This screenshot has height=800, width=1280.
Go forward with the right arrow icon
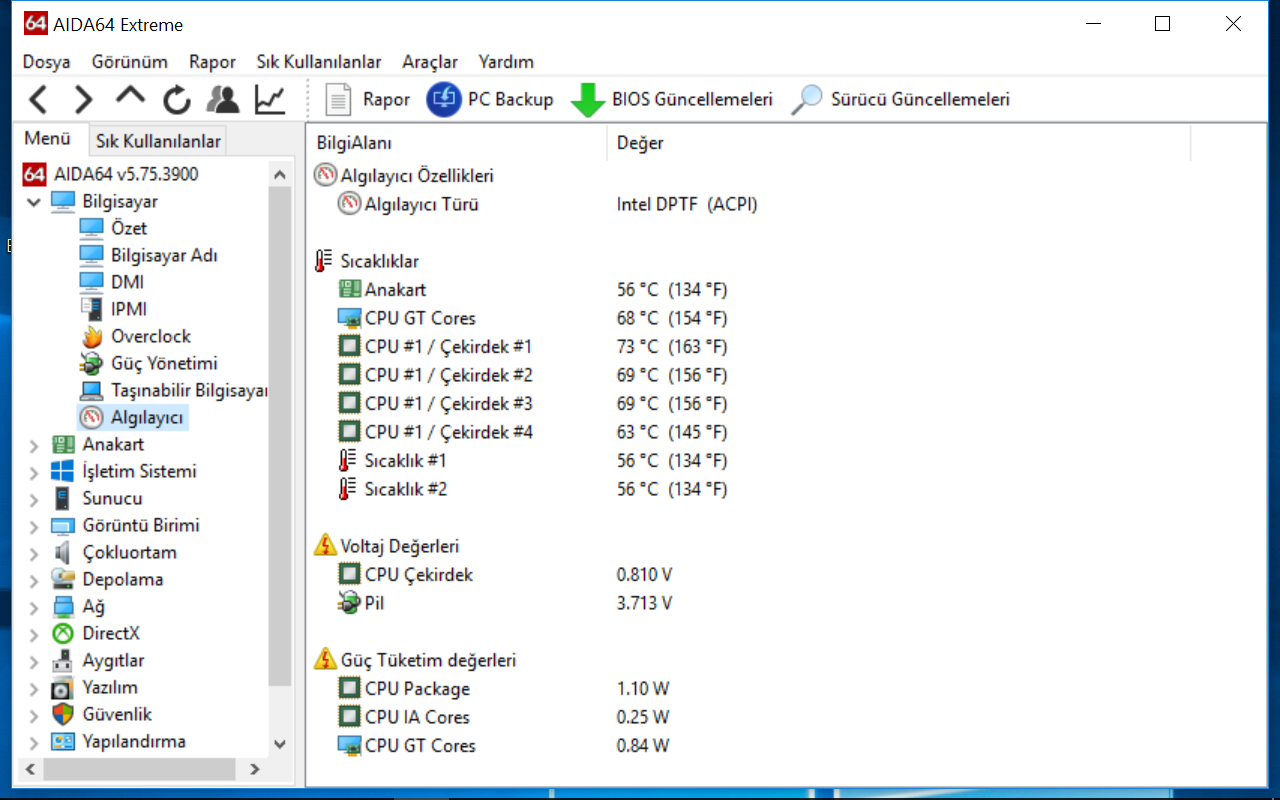click(x=83, y=99)
